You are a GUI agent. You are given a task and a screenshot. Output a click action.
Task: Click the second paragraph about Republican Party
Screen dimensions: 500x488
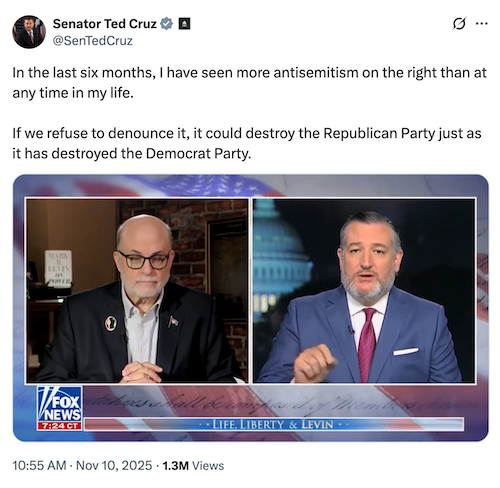click(x=247, y=143)
